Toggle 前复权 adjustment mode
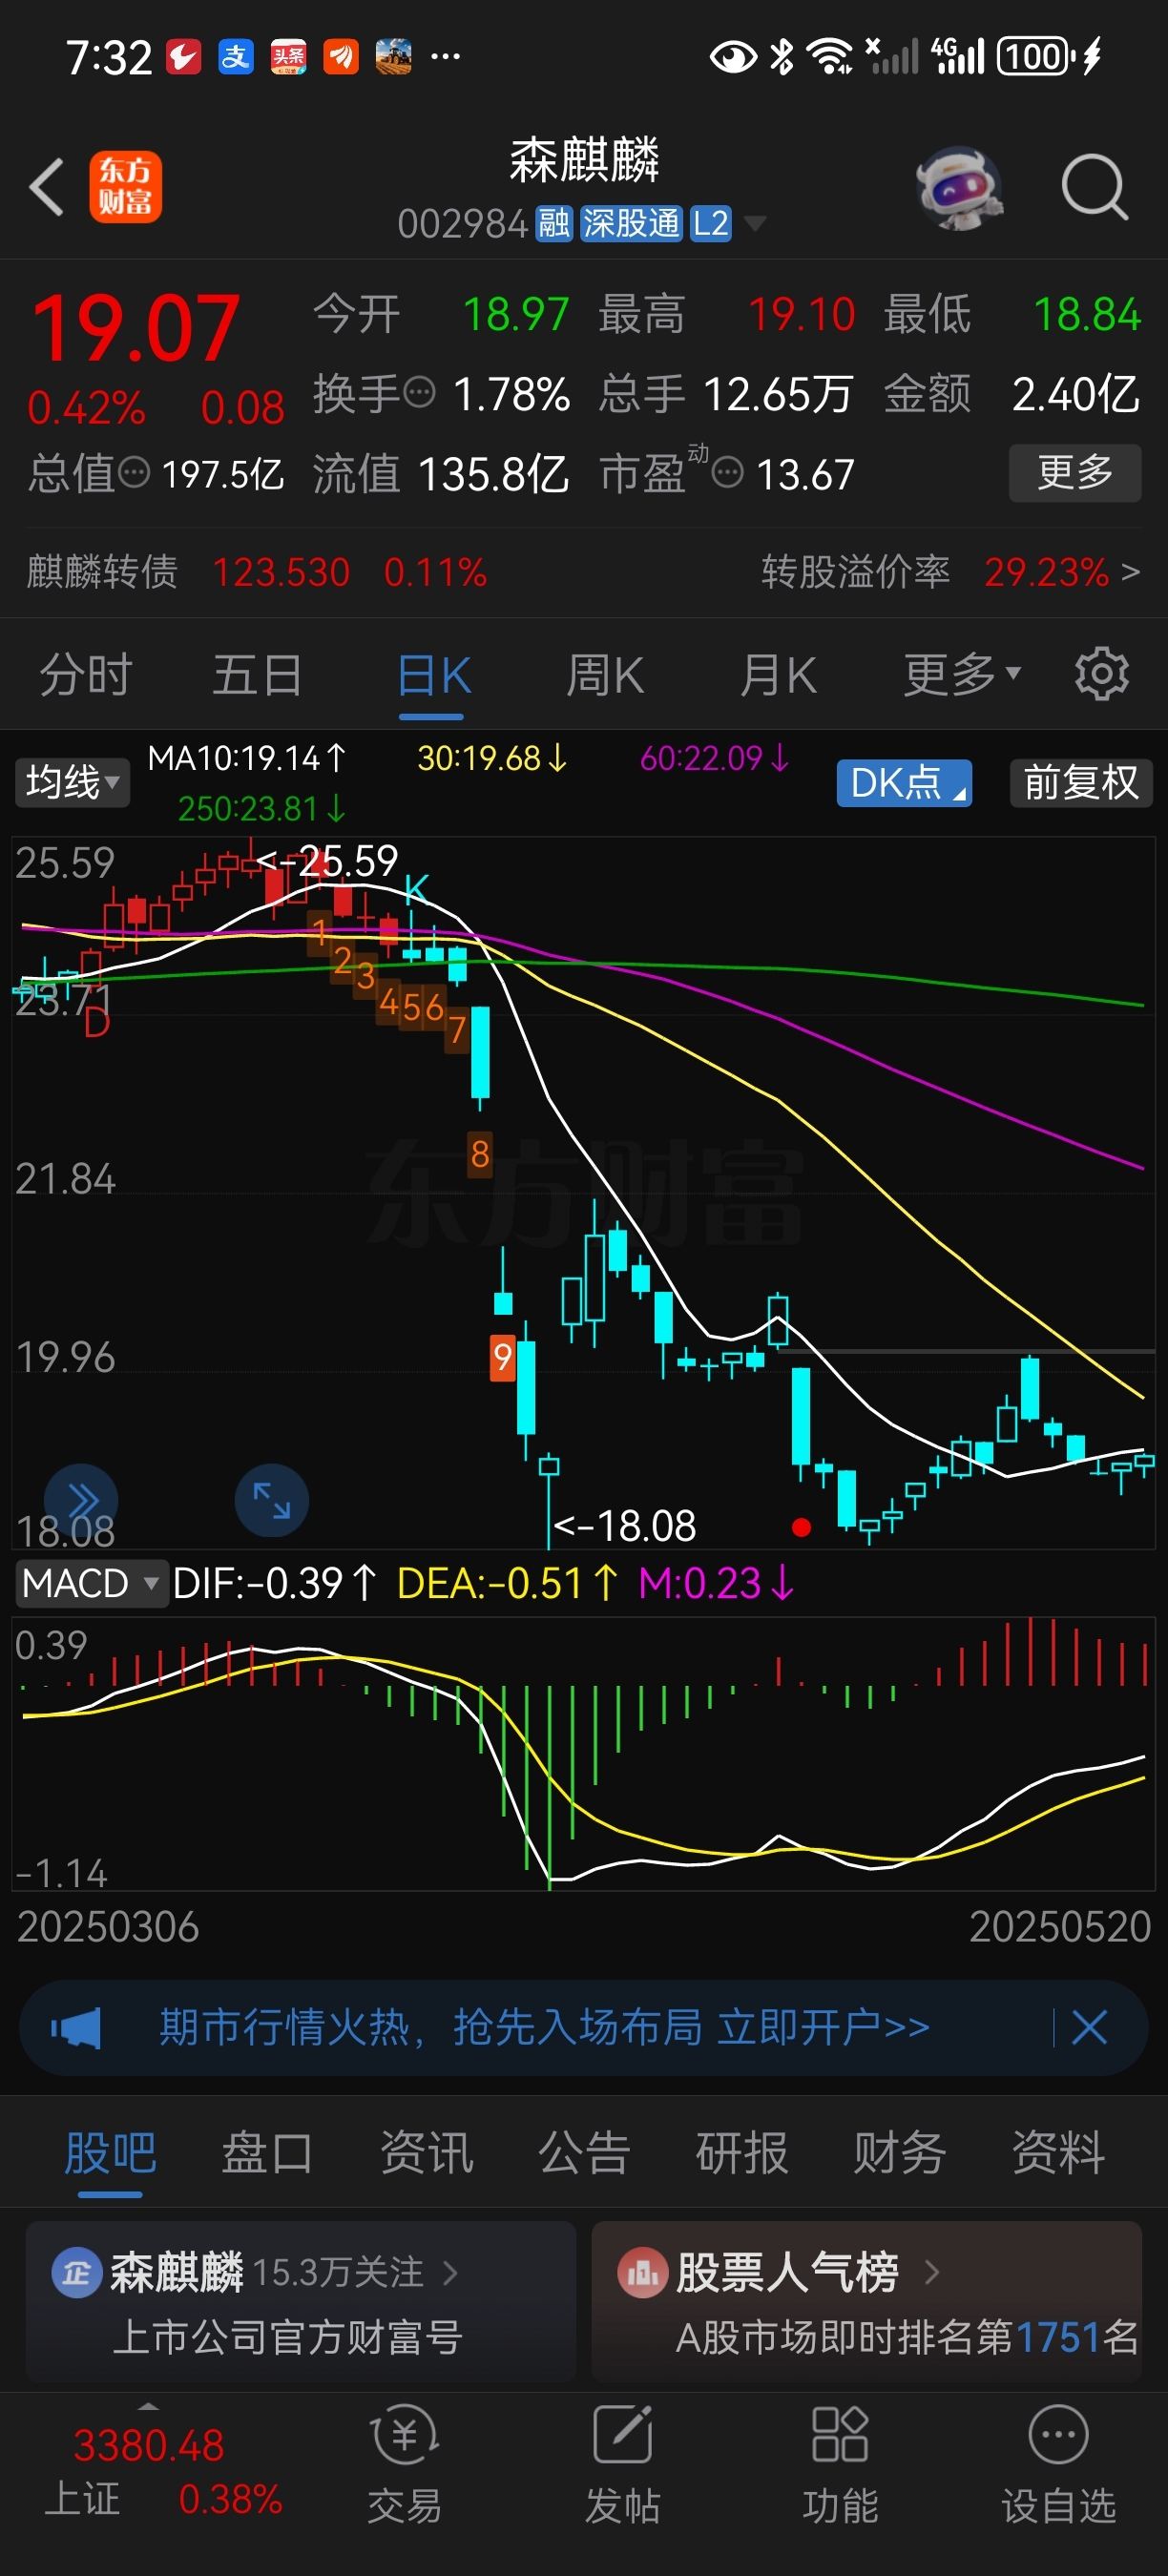 [x=1081, y=782]
